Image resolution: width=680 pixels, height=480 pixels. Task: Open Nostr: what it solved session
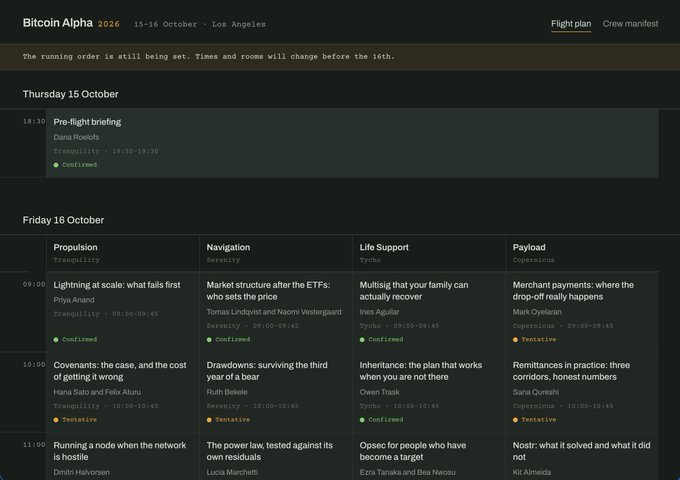(x=581, y=451)
